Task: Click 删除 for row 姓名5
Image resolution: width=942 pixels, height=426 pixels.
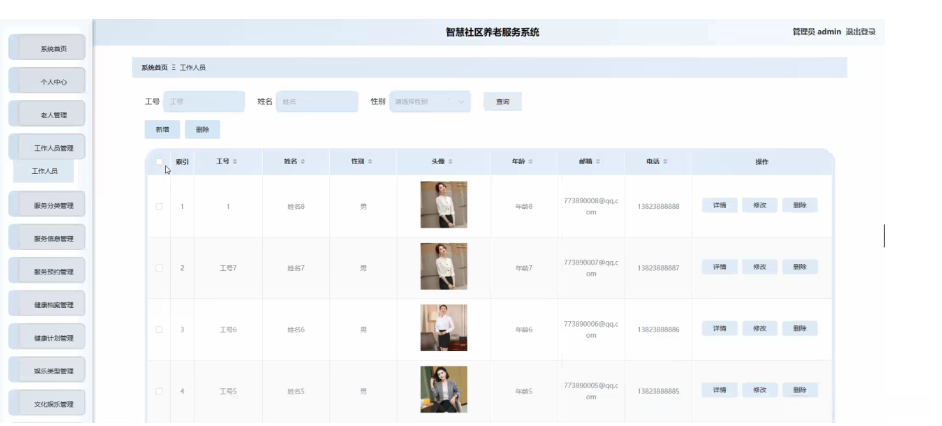Action: [800, 390]
